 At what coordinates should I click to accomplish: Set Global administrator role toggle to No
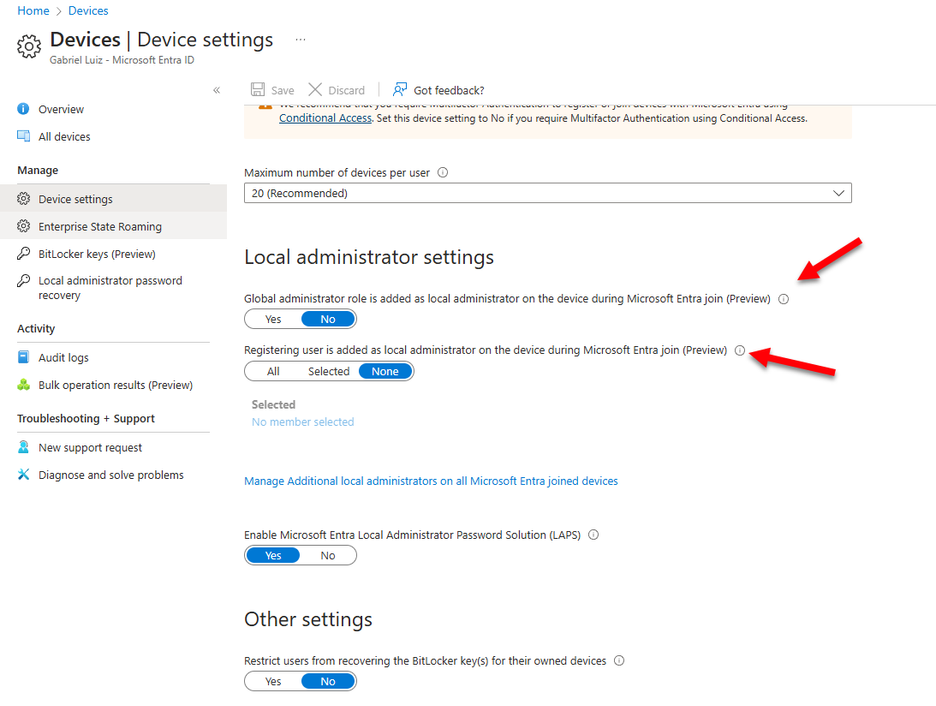[x=328, y=319]
